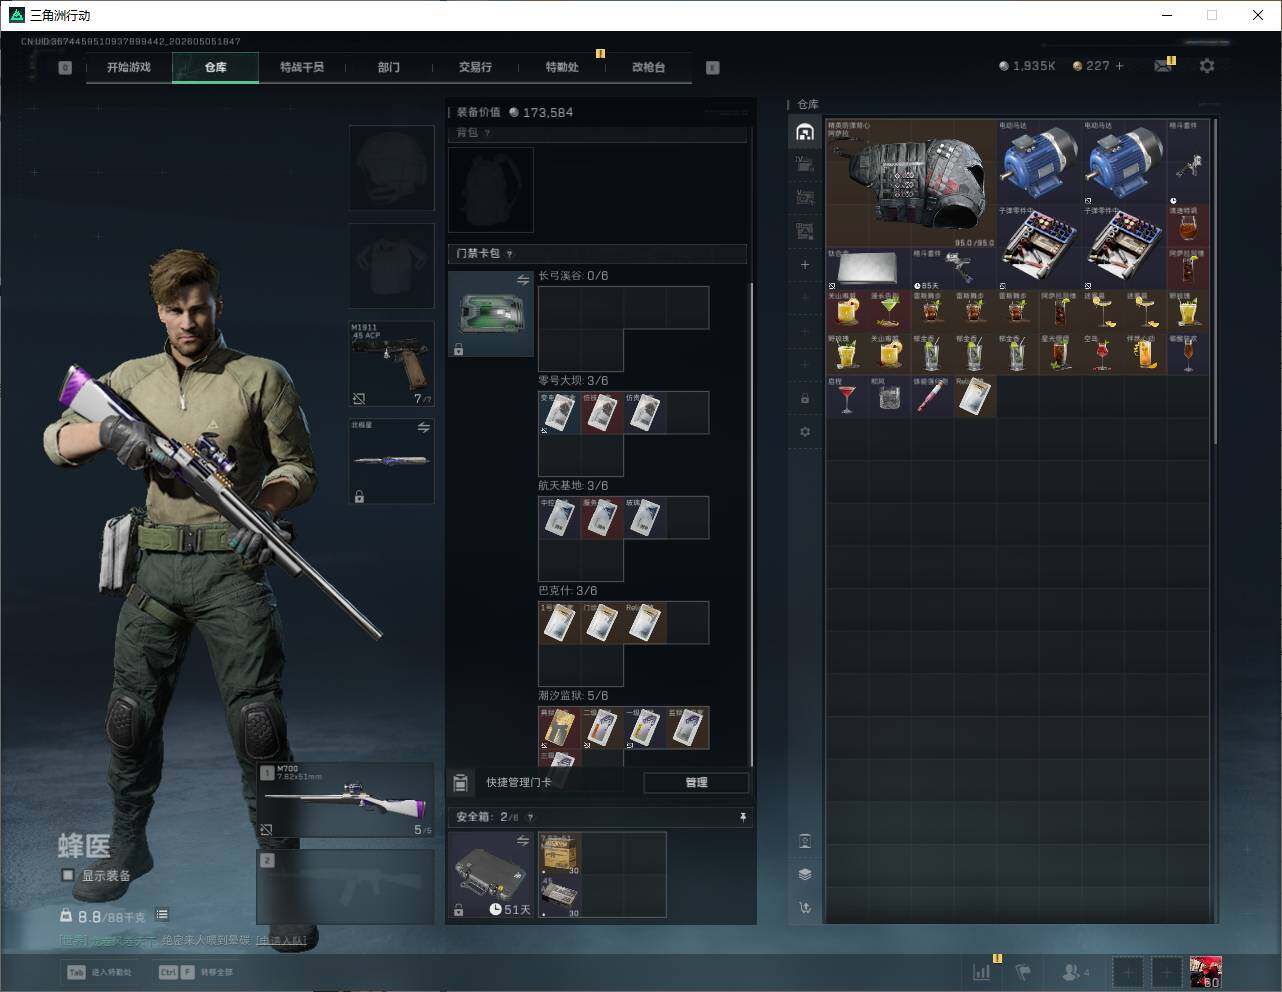Click the 申请入队 link in chat
The image size is (1282, 992).
(281, 940)
